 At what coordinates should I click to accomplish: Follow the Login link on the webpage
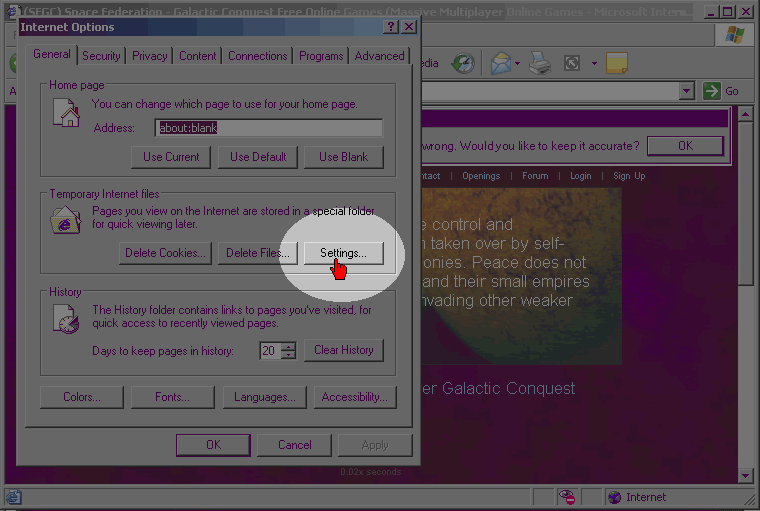580,176
